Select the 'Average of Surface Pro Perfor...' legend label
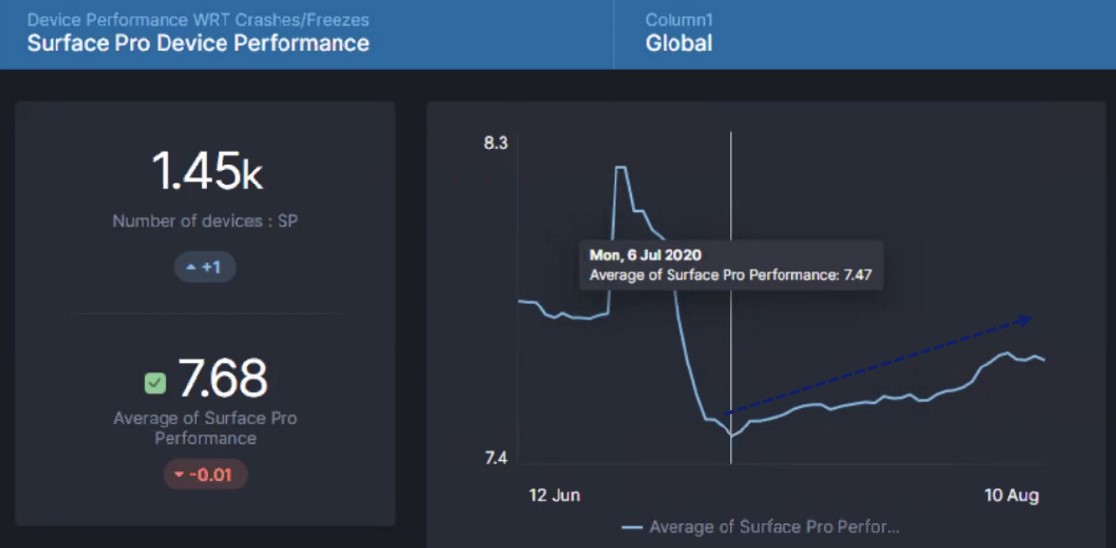This screenshot has width=1116, height=548. [x=774, y=527]
